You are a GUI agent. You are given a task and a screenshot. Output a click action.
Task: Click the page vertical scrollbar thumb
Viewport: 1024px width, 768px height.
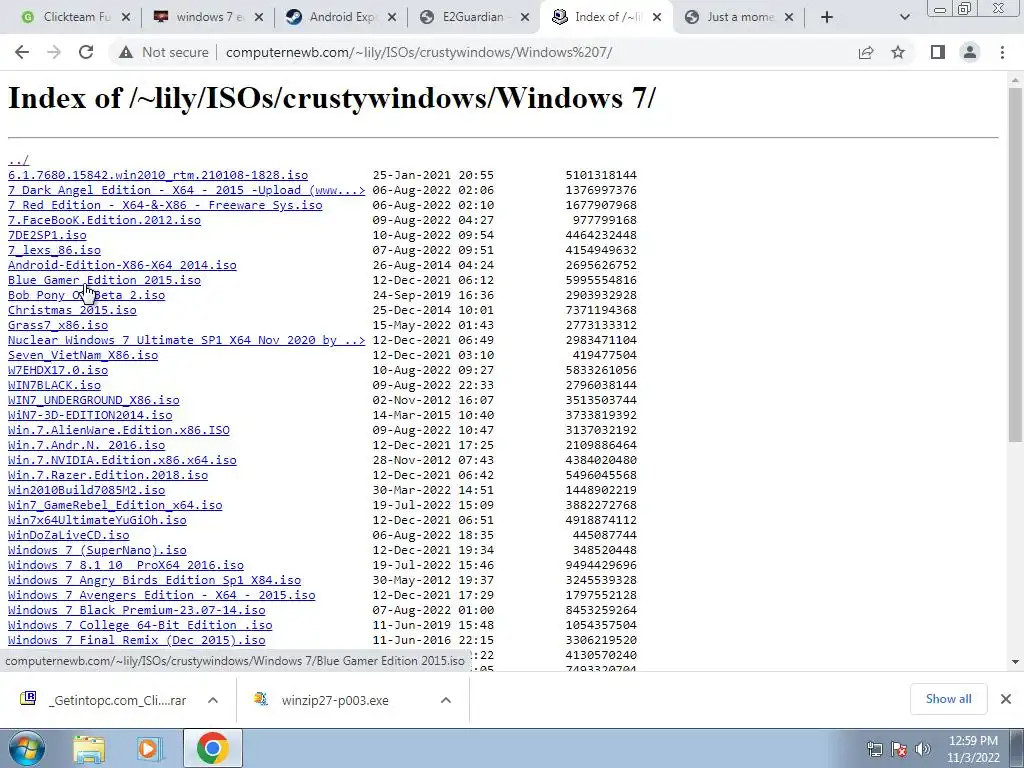(1015, 264)
